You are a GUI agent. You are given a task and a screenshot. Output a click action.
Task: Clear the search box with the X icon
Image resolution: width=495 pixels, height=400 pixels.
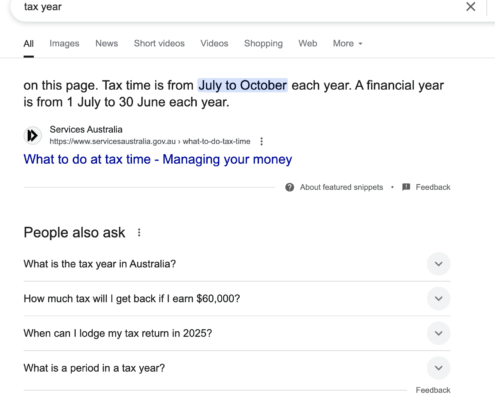pyautogui.click(x=470, y=6)
